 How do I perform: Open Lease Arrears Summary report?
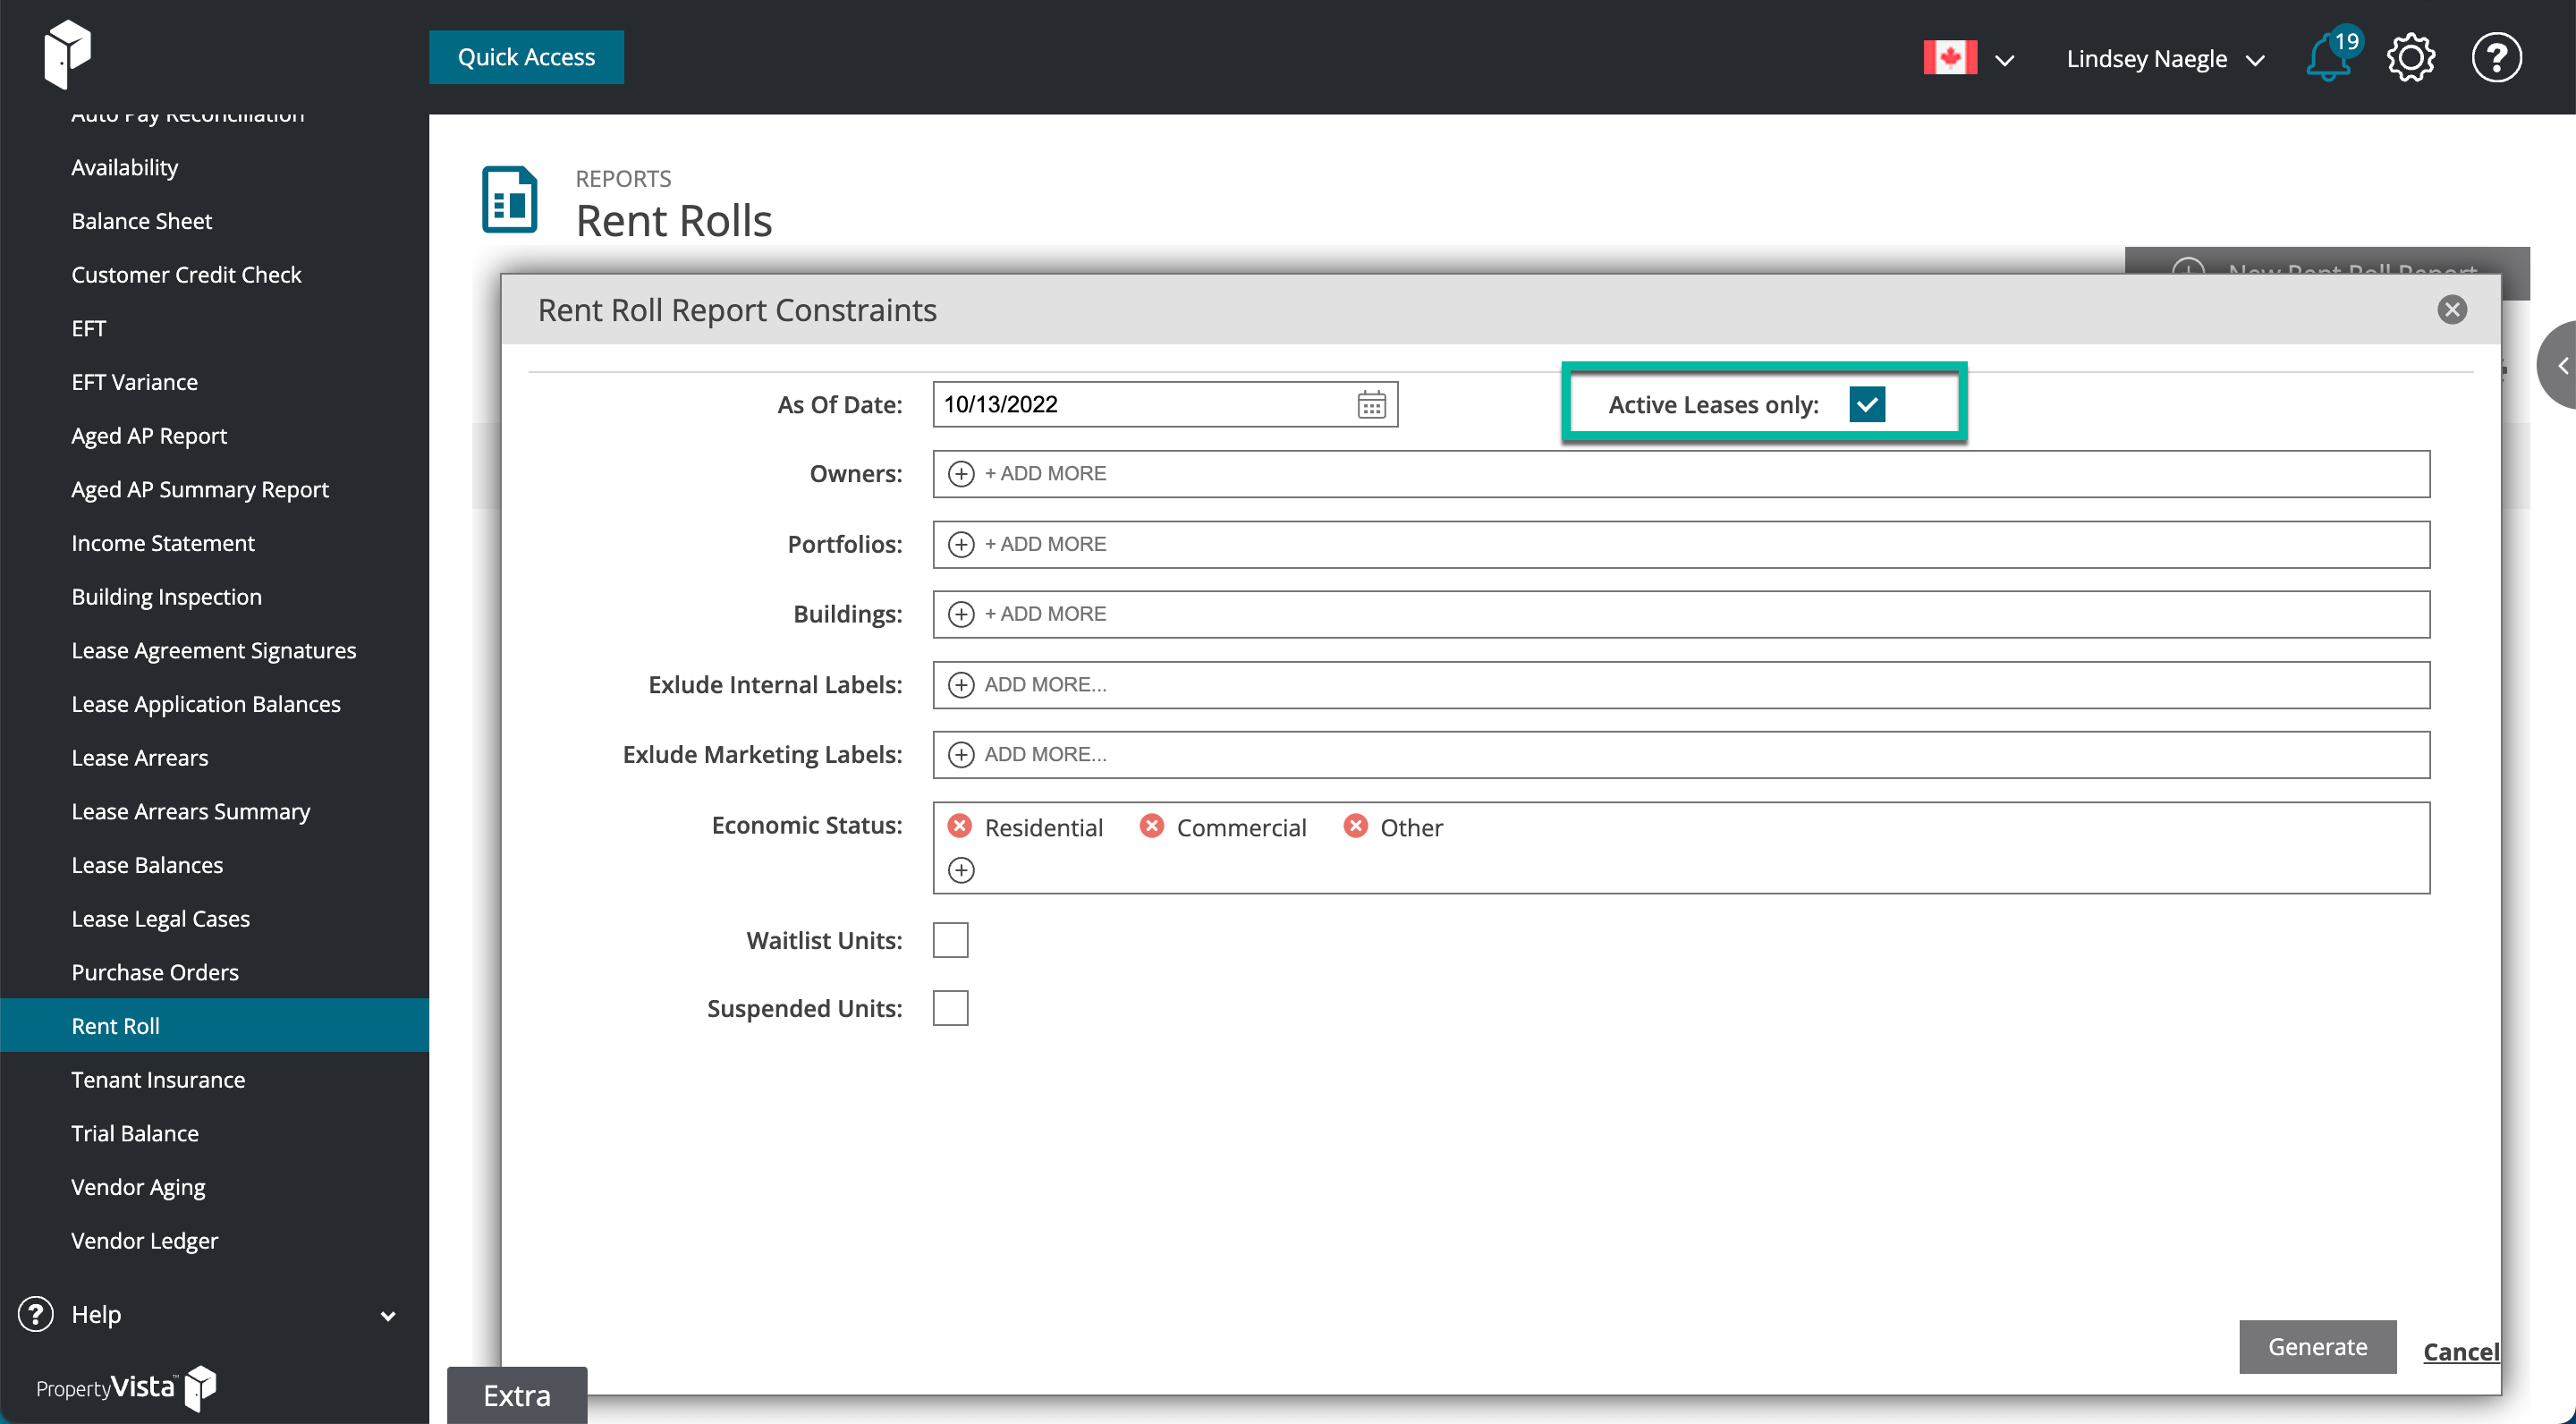pyautogui.click(x=191, y=811)
